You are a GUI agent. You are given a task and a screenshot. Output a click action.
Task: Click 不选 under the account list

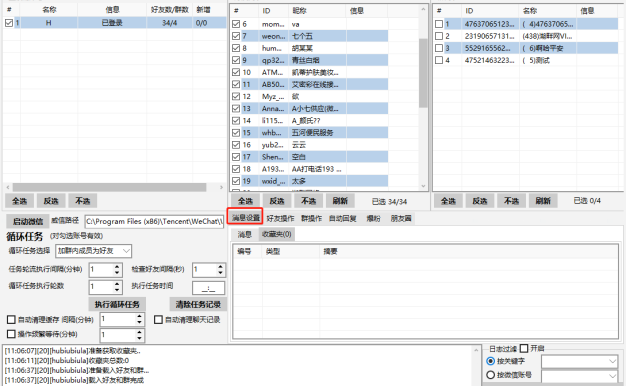click(x=82, y=201)
